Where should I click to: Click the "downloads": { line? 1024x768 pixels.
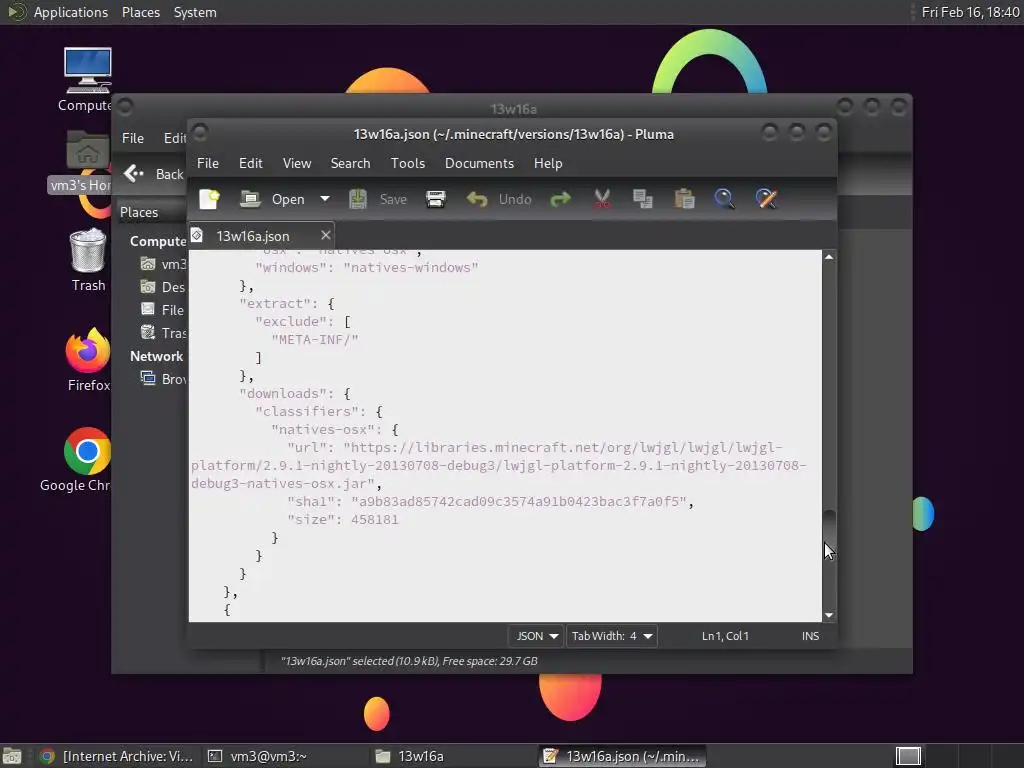(295, 393)
